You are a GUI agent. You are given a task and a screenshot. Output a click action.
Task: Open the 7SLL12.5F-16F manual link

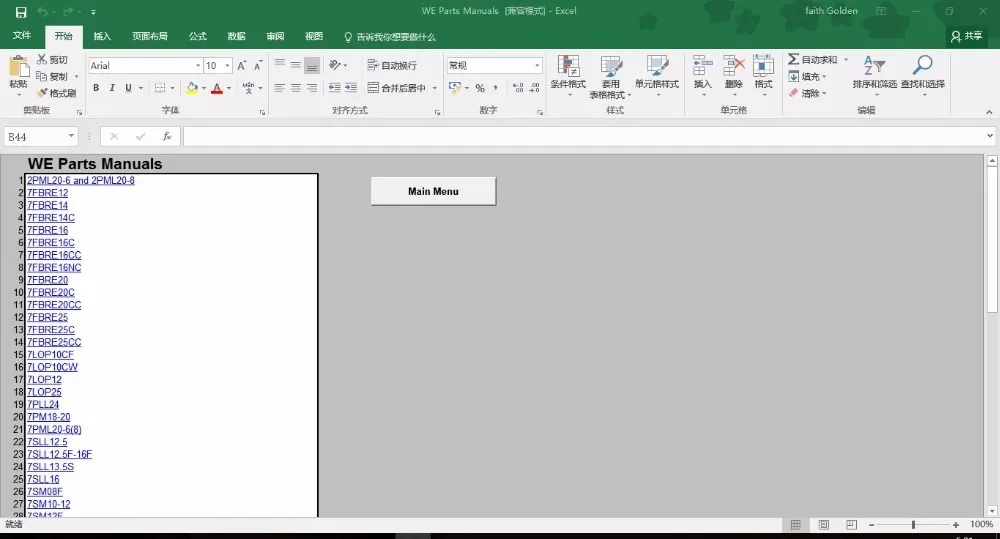59,454
